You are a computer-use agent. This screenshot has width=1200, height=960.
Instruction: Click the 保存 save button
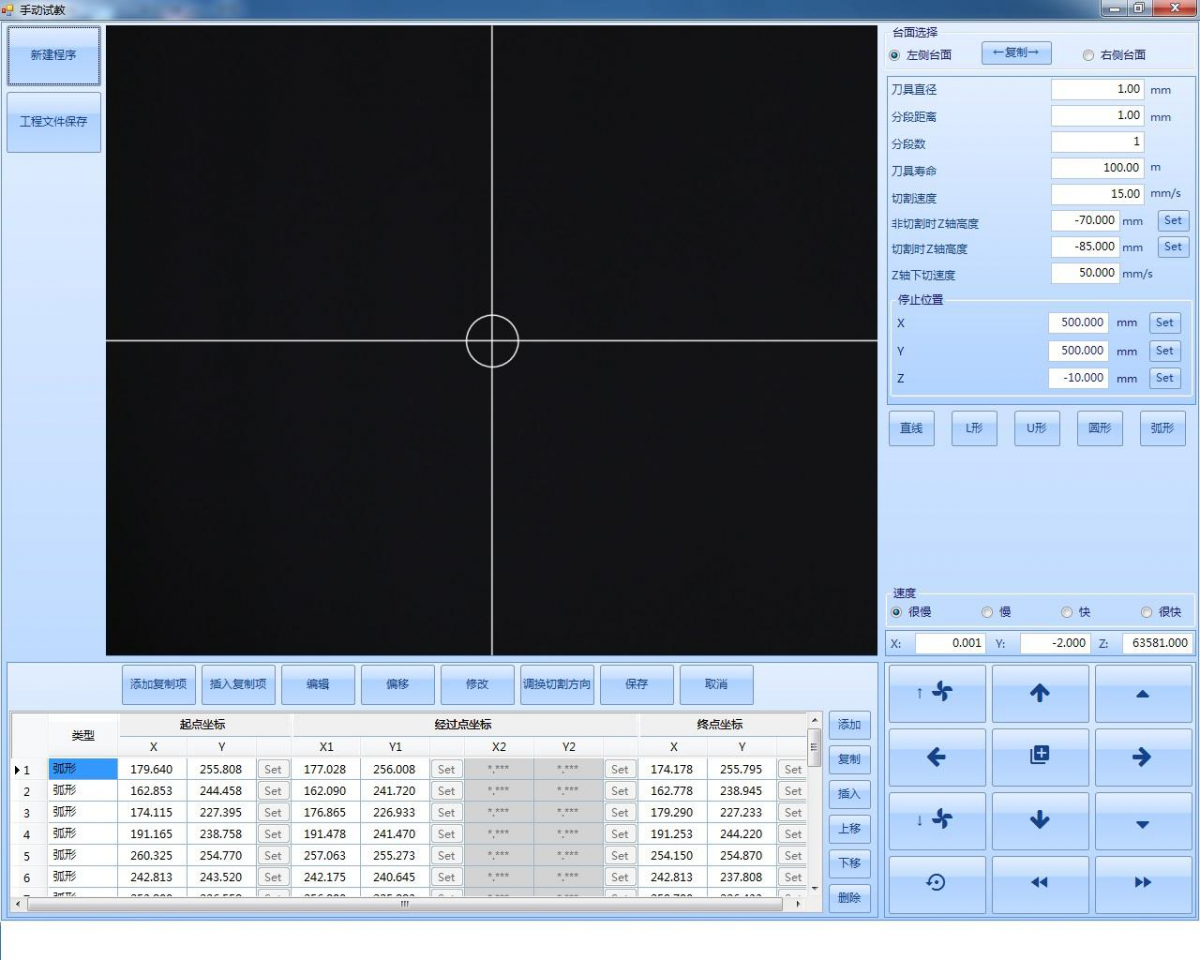pyautogui.click(x=637, y=685)
